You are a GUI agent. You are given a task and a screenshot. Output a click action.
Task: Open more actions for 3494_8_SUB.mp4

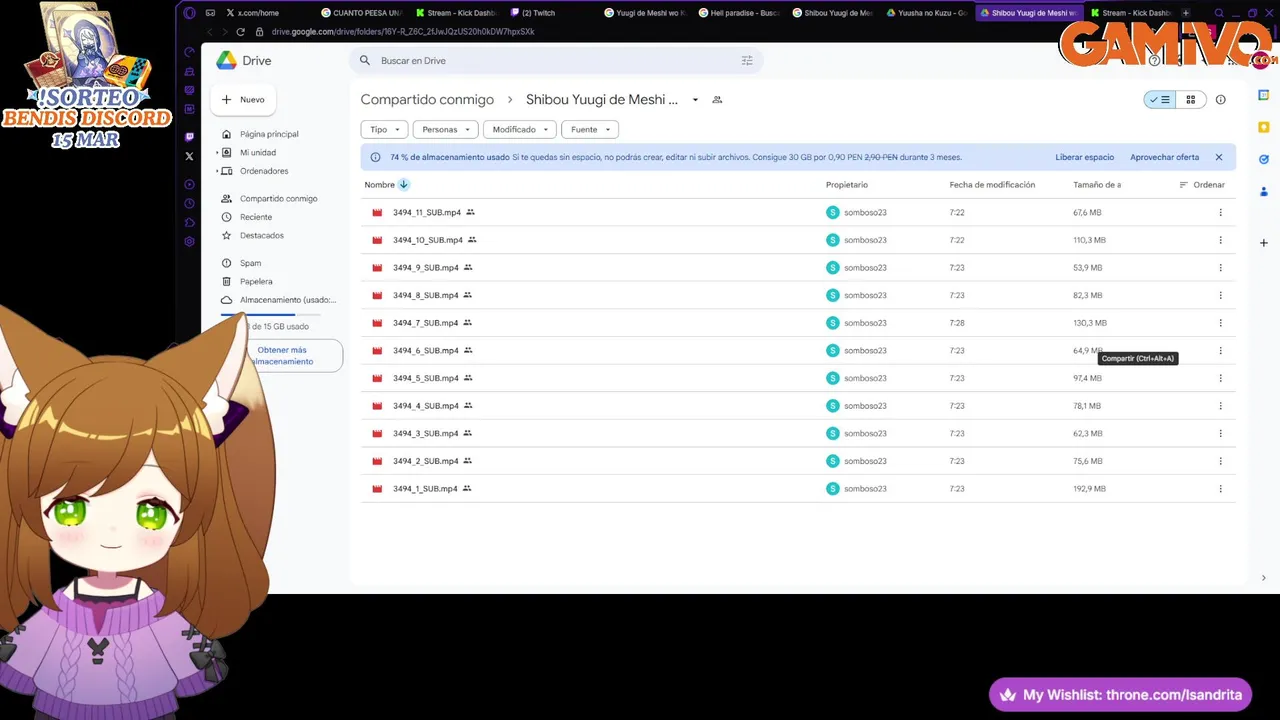[1220, 295]
